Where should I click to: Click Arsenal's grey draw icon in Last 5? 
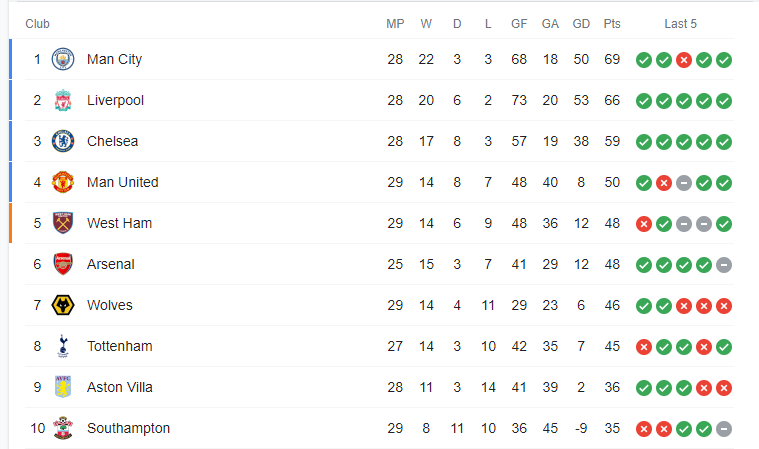pos(724,265)
